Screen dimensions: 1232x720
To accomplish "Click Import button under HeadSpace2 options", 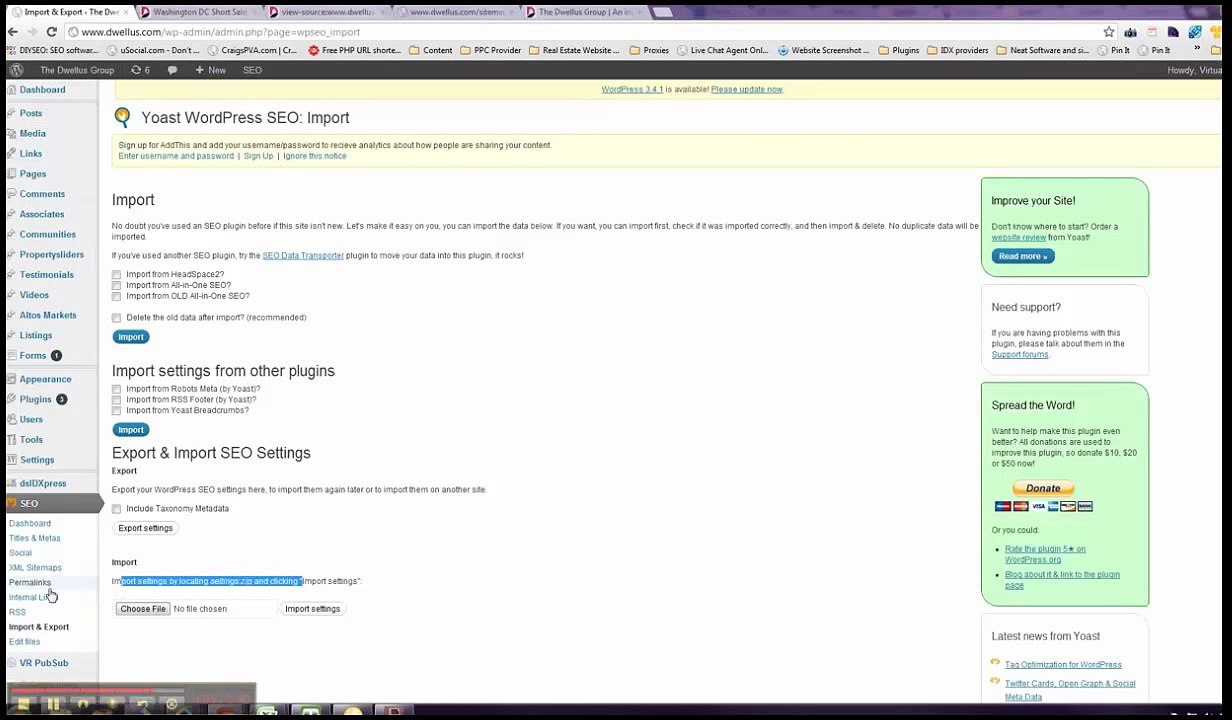I will (131, 337).
